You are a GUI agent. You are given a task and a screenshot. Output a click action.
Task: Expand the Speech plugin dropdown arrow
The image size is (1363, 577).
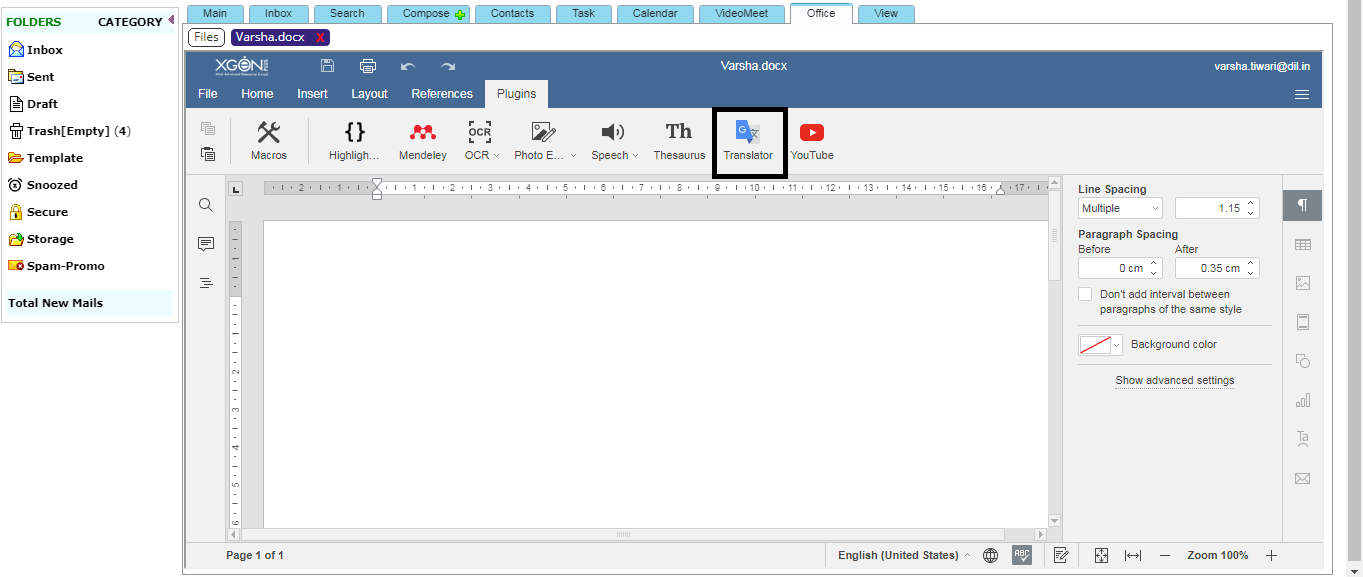click(x=636, y=156)
